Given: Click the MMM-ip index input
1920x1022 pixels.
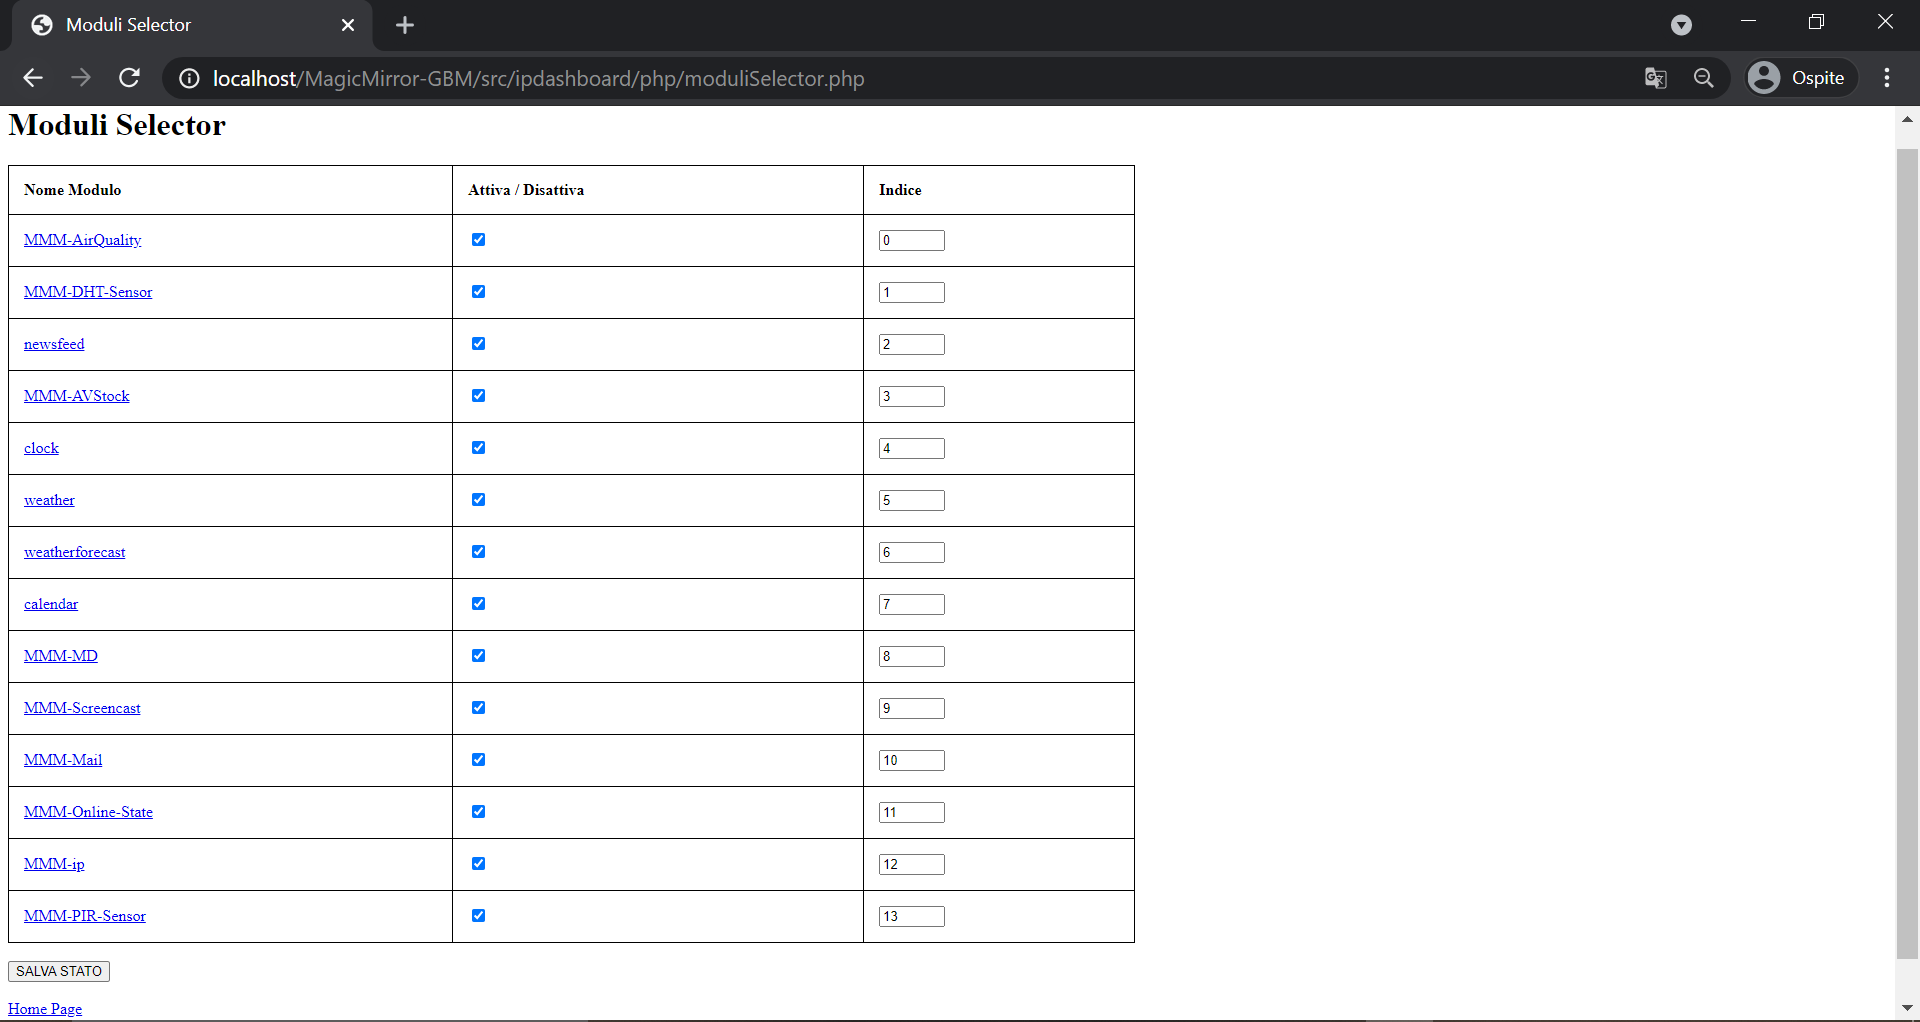Looking at the screenshot, I should coord(912,864).
